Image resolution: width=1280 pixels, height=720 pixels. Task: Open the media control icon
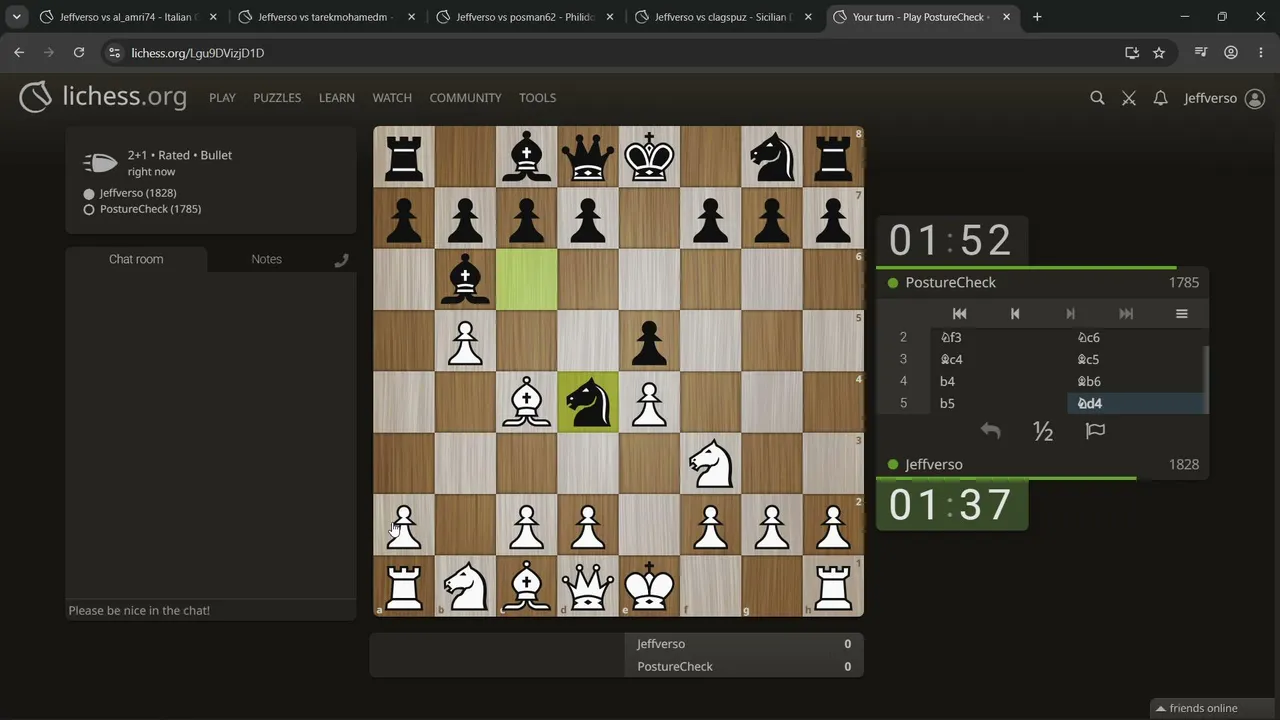1201,53
